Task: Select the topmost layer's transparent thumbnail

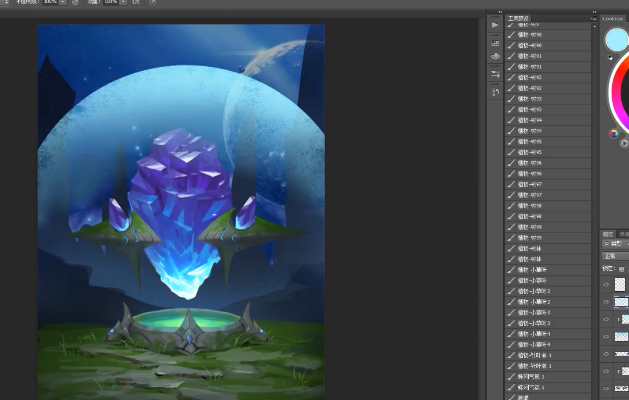Action: click(x=620, y=284)
